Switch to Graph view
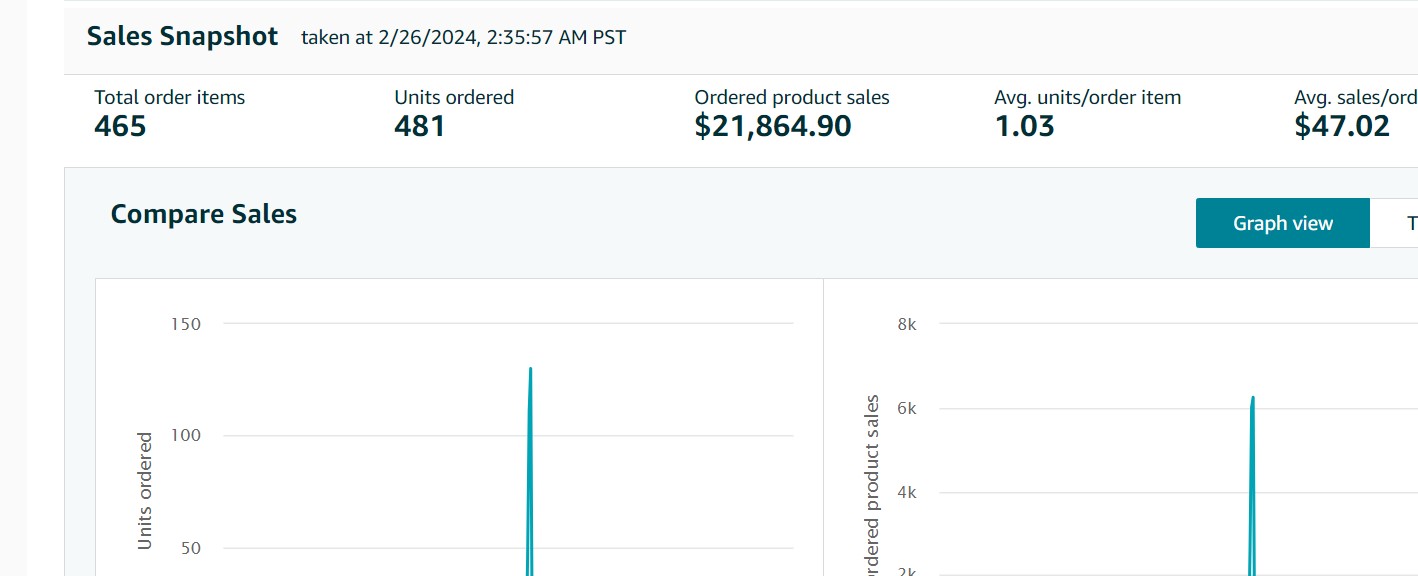 click(x=1282, y=223)
